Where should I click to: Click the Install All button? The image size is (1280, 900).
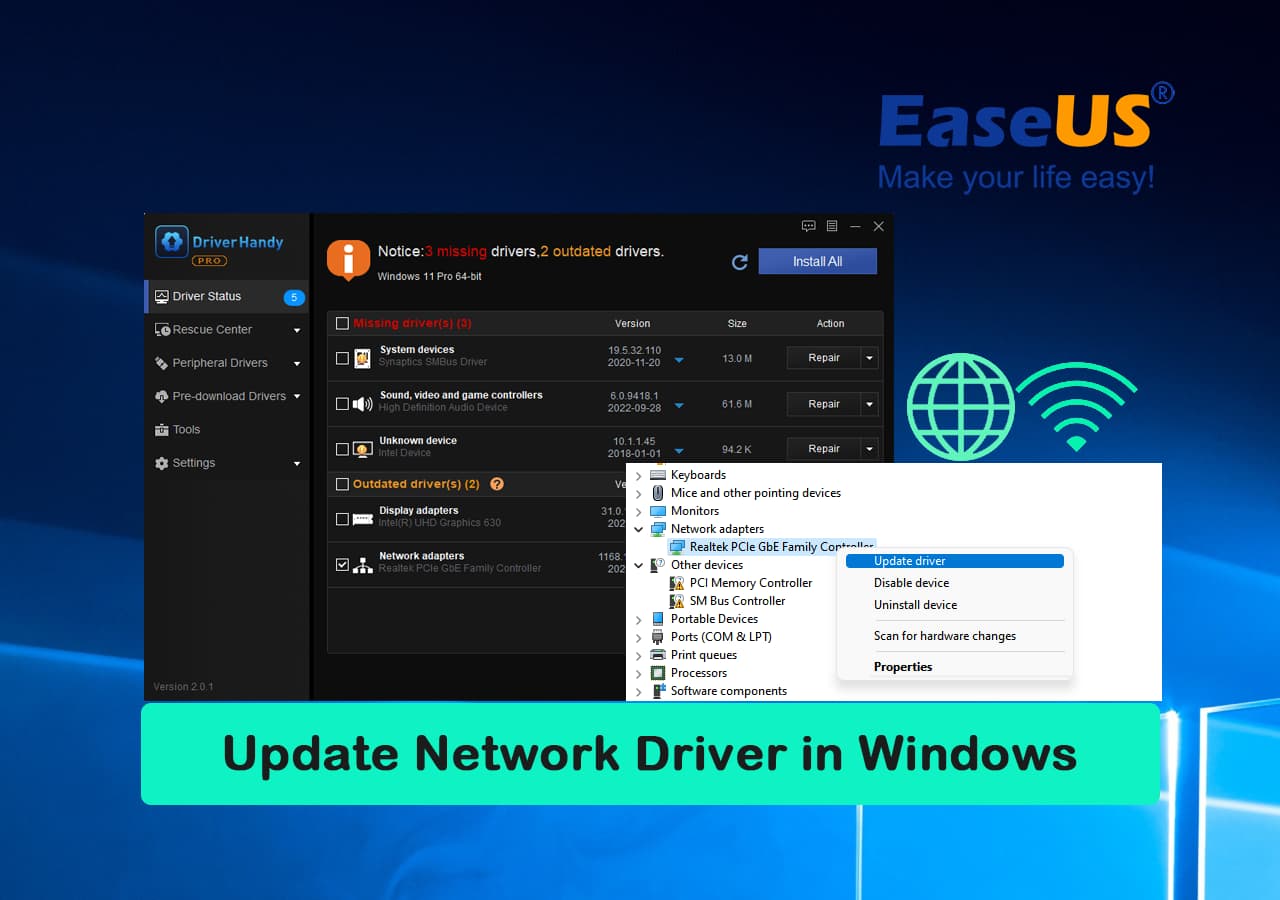point(817,261)
